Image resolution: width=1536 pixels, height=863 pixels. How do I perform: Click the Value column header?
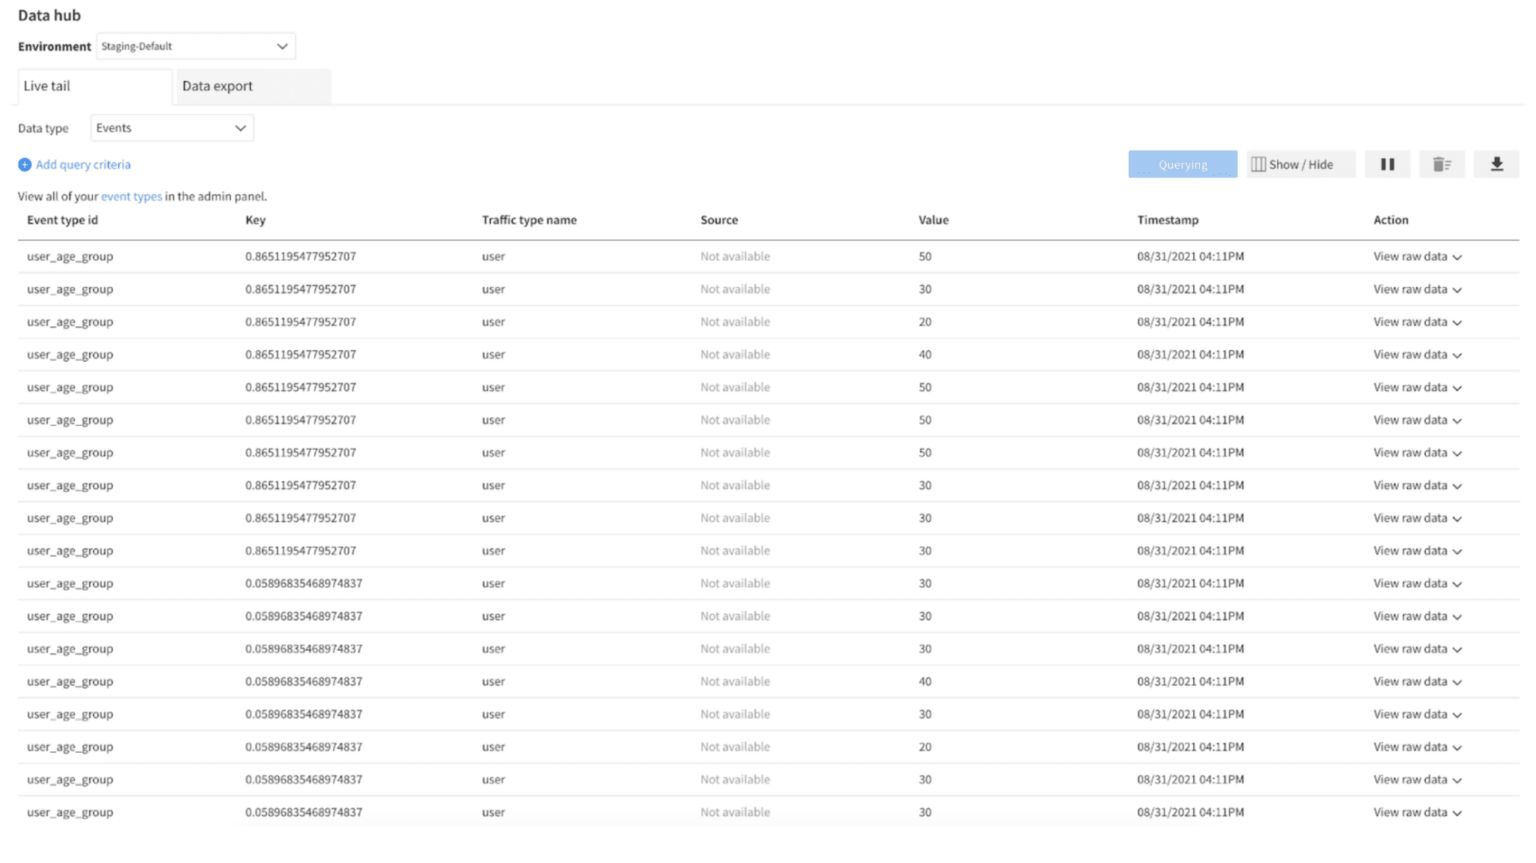pos(933,220)
